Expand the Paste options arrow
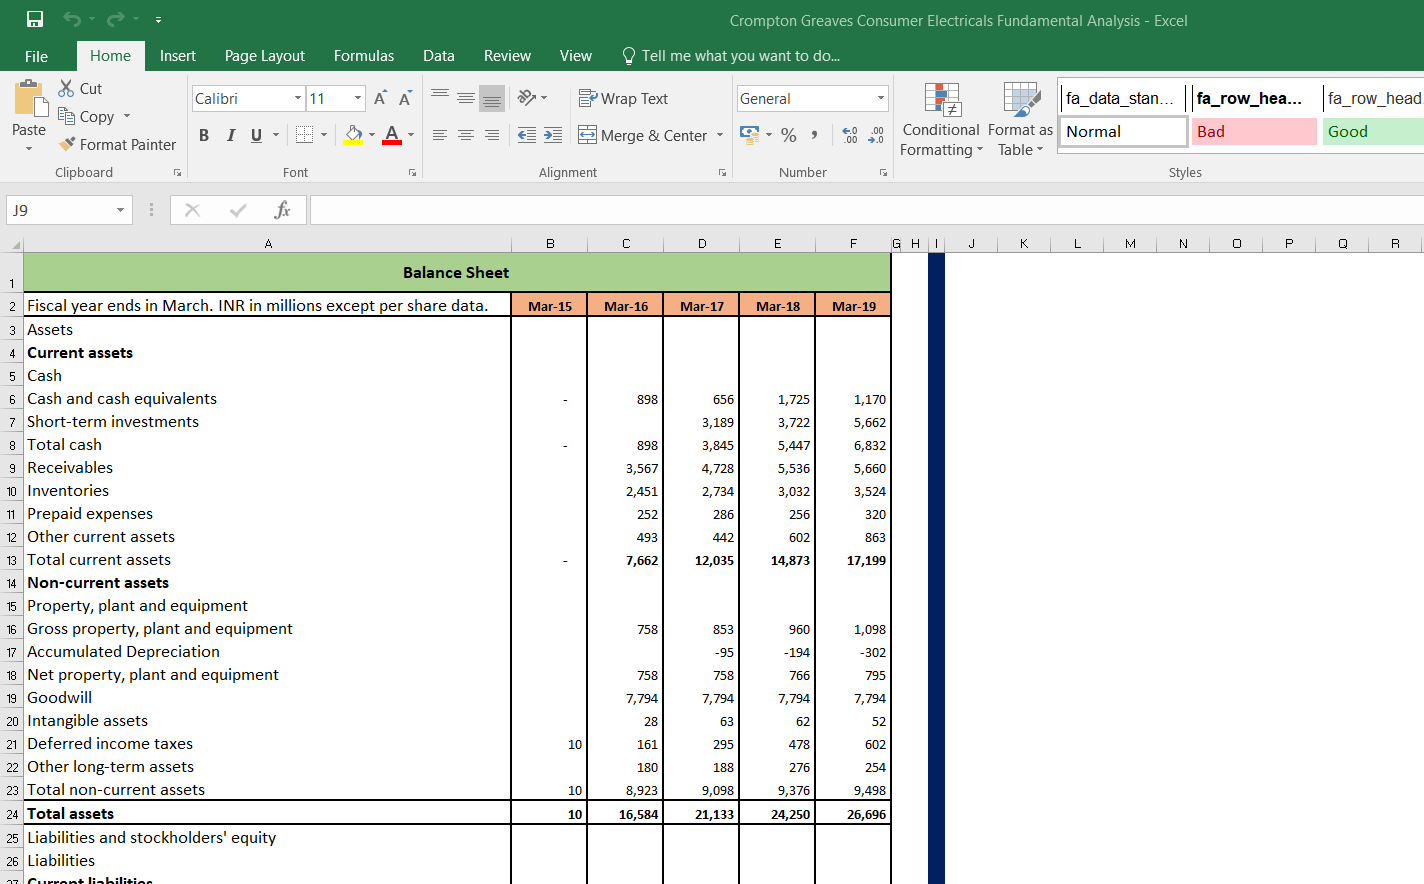Viewport: 1424px width, 884px height. pyautogui.click(x=29, y=148)
